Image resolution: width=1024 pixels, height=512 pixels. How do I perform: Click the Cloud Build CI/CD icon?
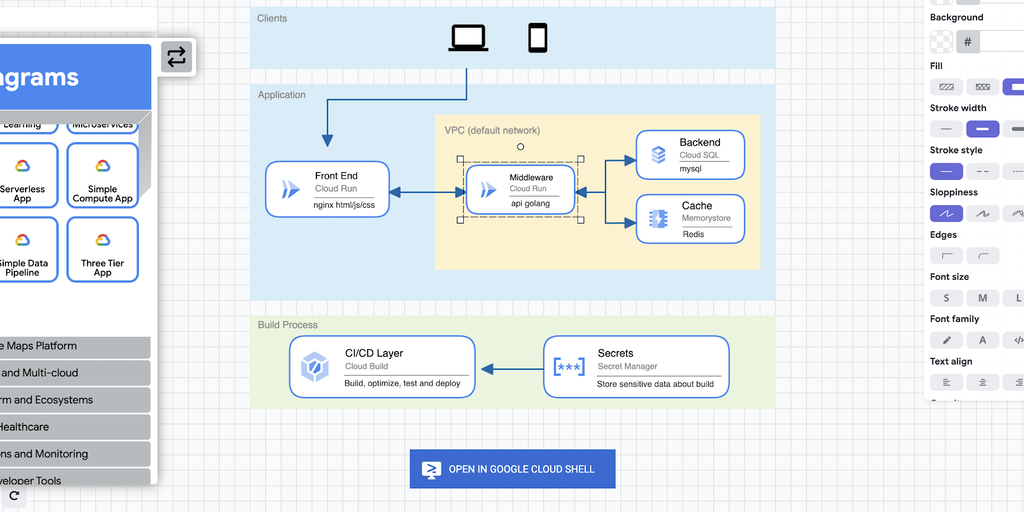click(x=315, y=367)
